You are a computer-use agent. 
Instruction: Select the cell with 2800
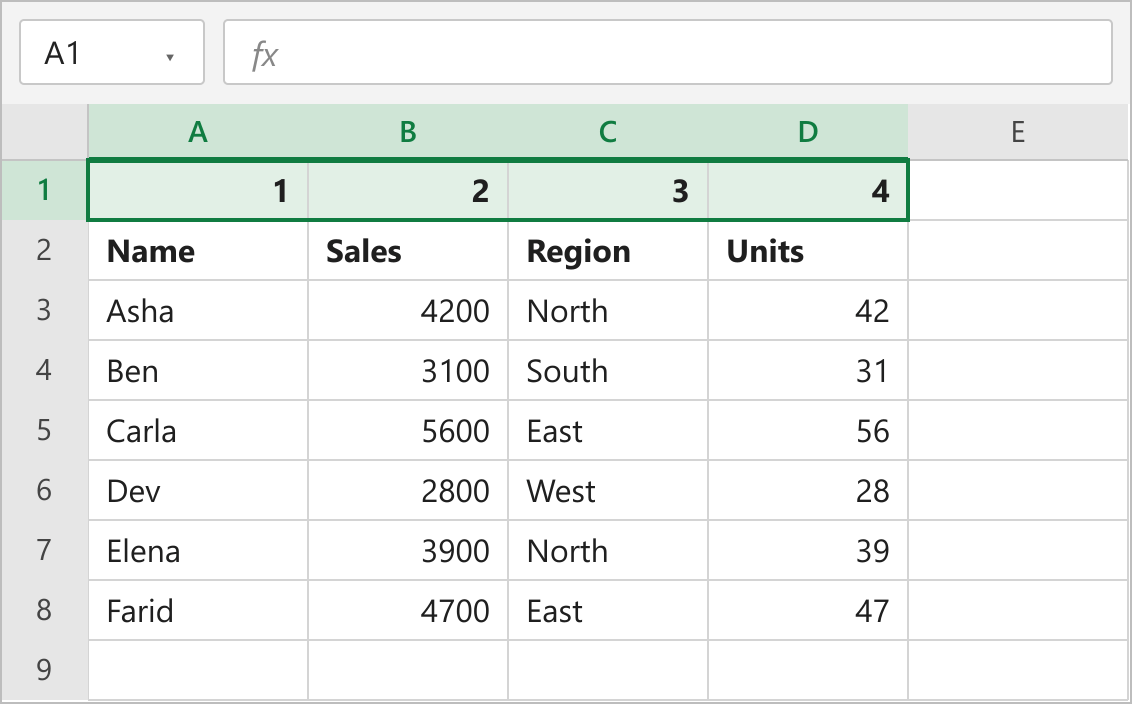pos(408,490)
